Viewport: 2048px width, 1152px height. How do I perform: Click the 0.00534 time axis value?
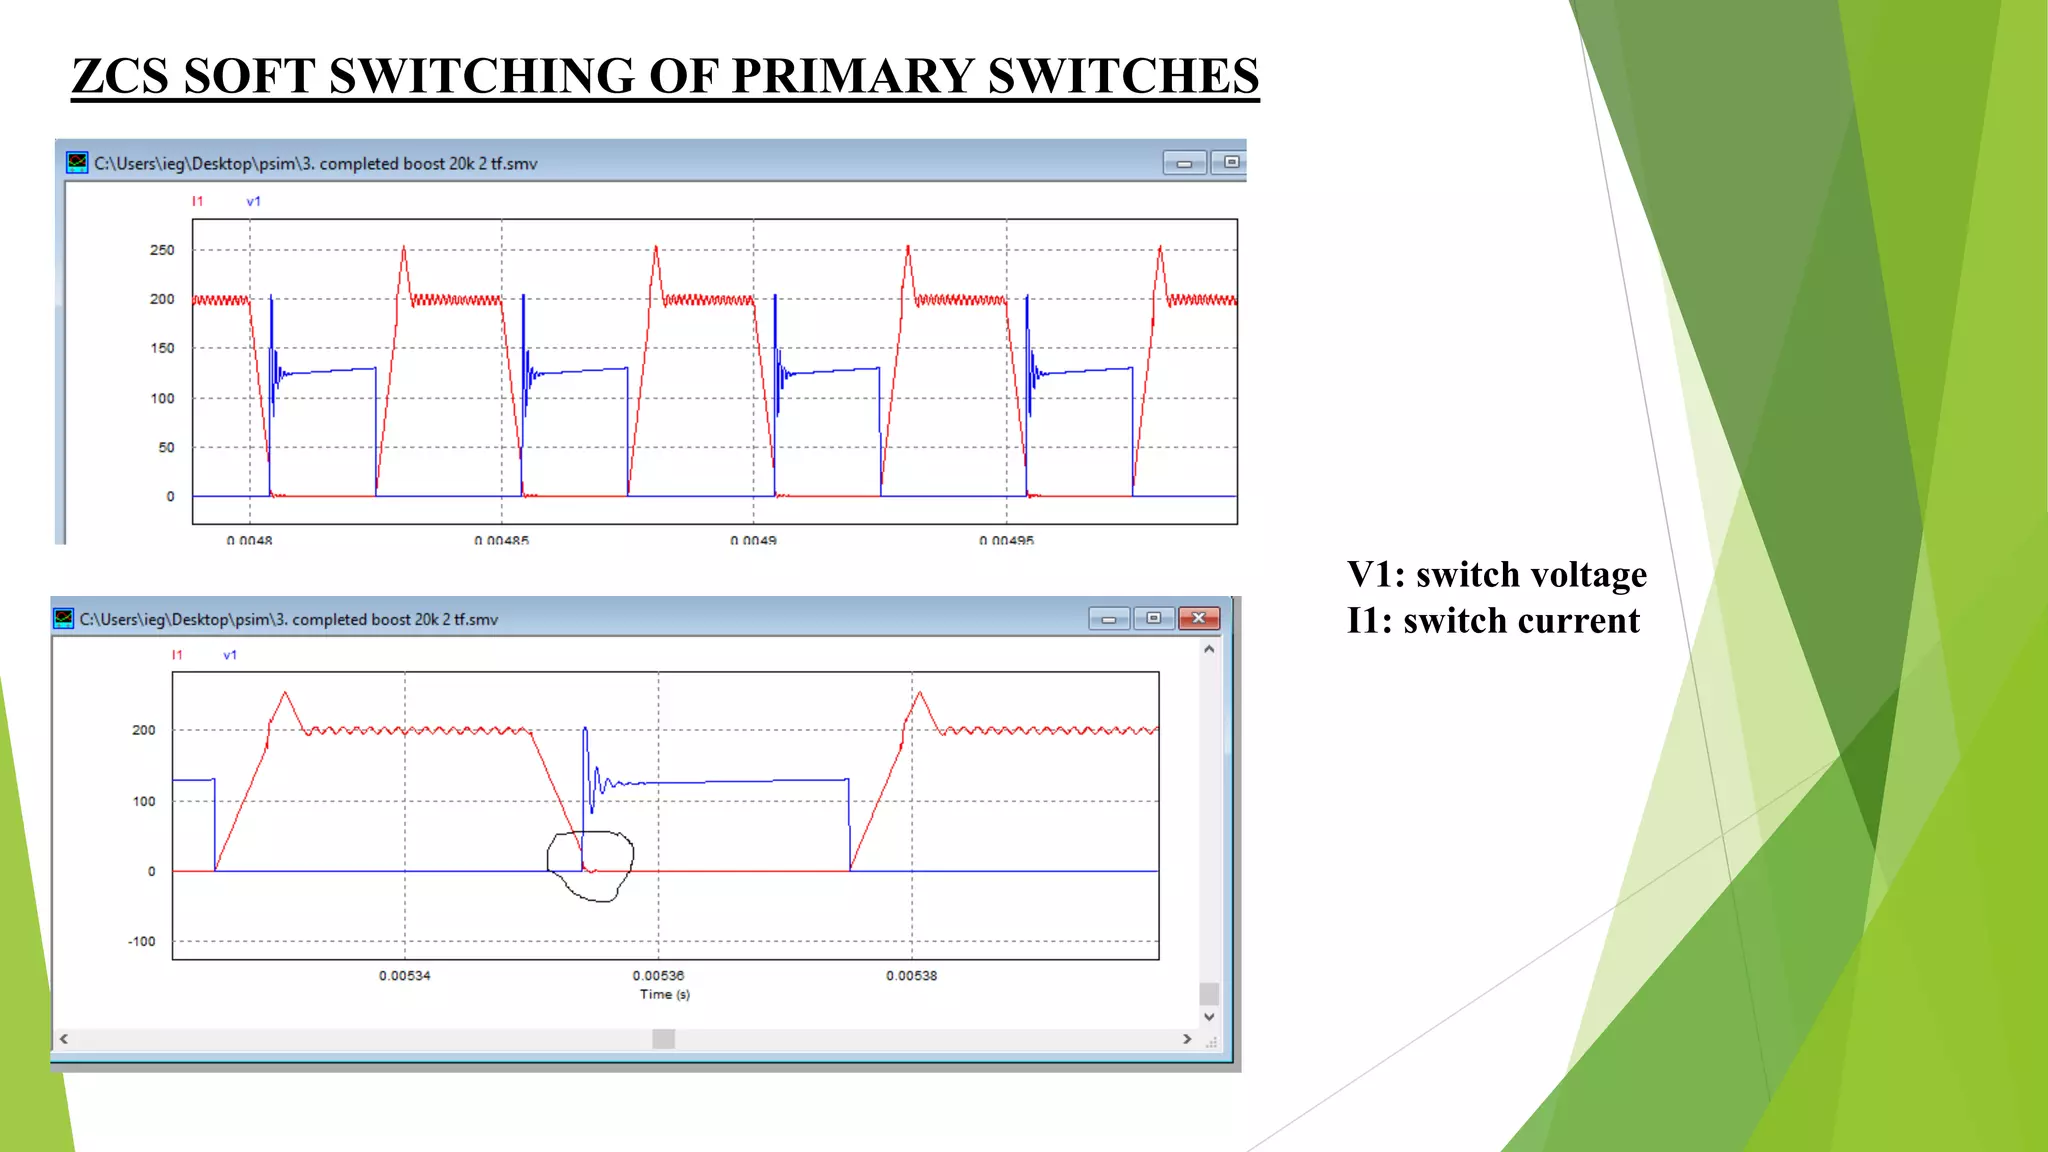pos(405,975)
